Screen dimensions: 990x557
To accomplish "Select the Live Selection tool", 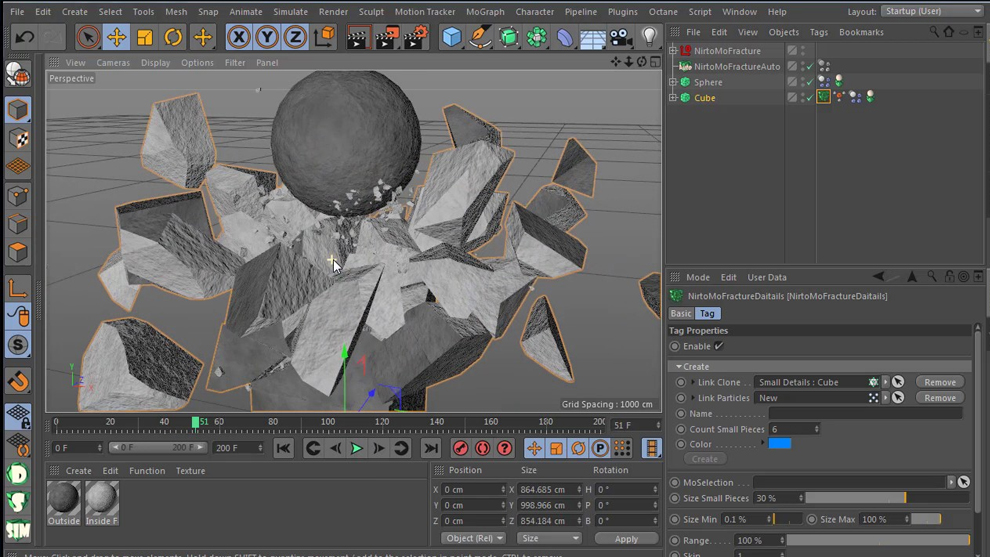I will pos(88,37).
